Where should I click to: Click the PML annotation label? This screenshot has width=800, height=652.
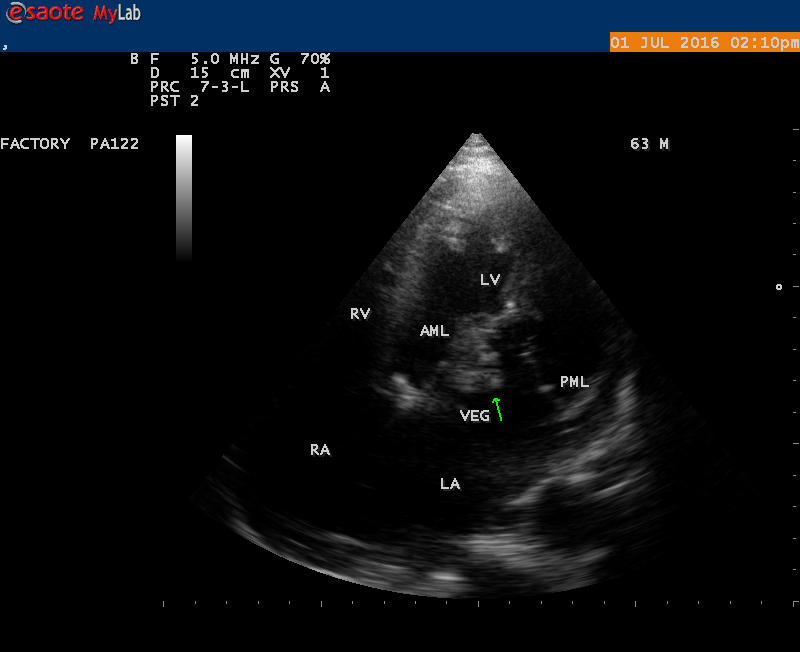click(x=574, y=382)
